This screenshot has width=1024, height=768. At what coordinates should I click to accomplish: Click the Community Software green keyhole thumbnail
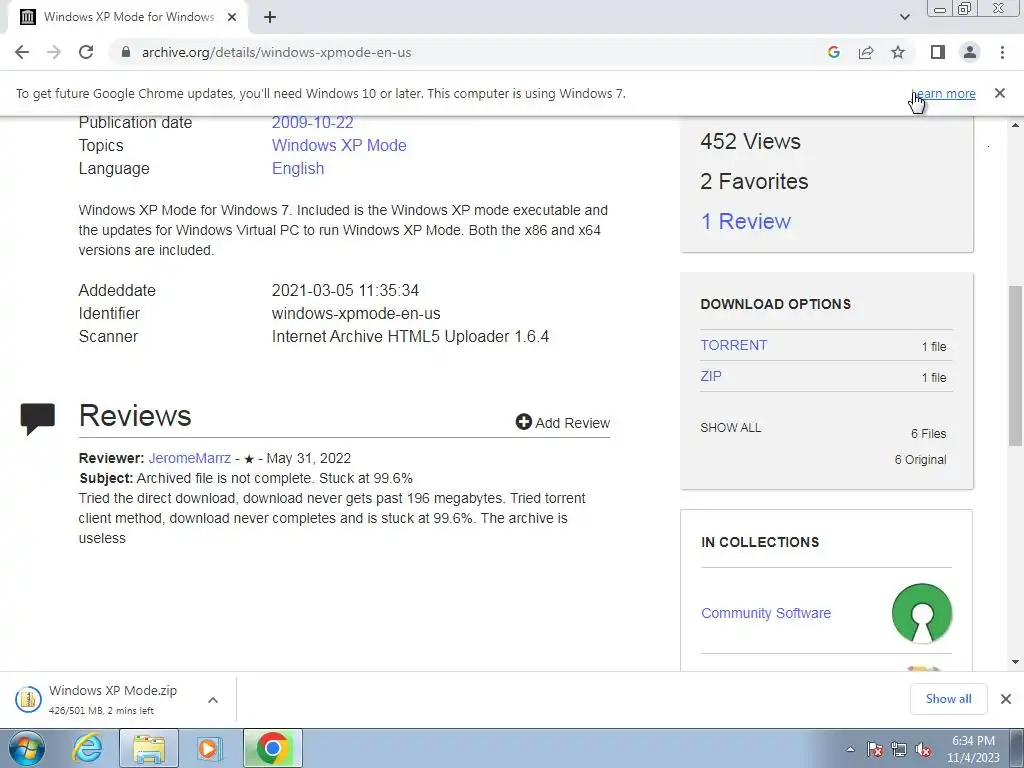coord(921,613)
